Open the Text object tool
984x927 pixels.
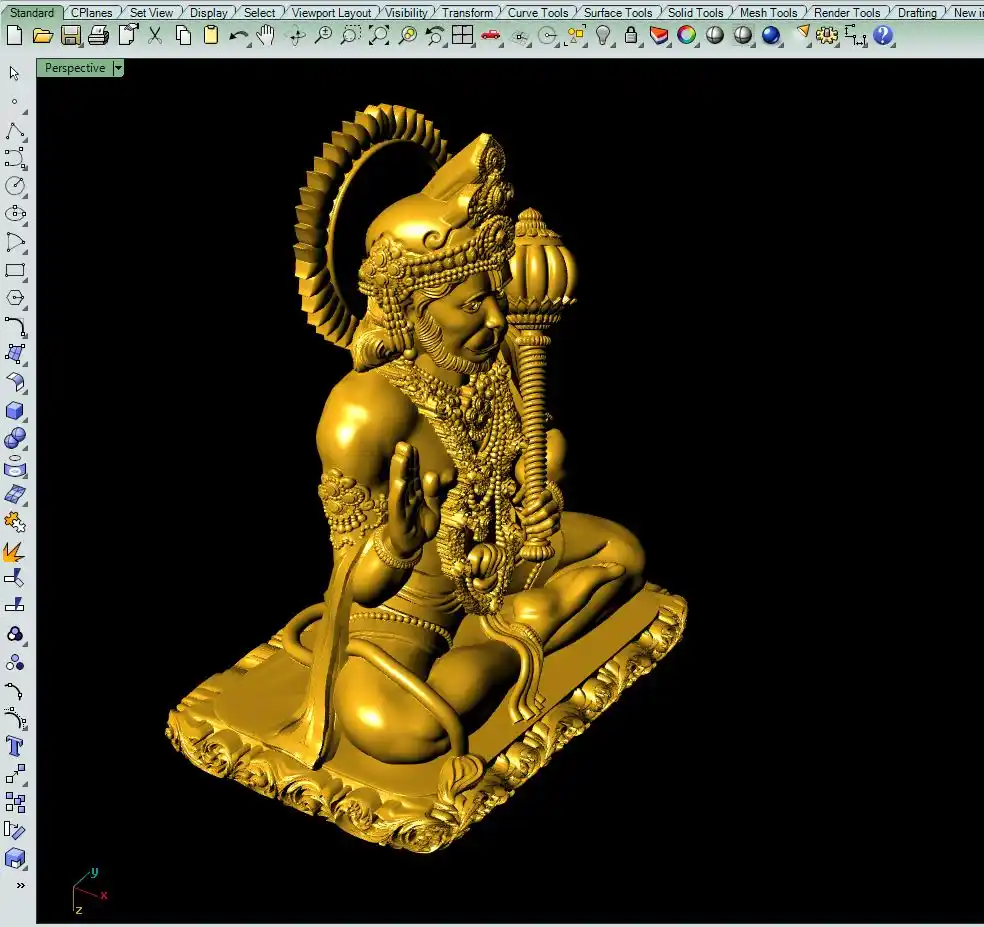click(15, 746)
